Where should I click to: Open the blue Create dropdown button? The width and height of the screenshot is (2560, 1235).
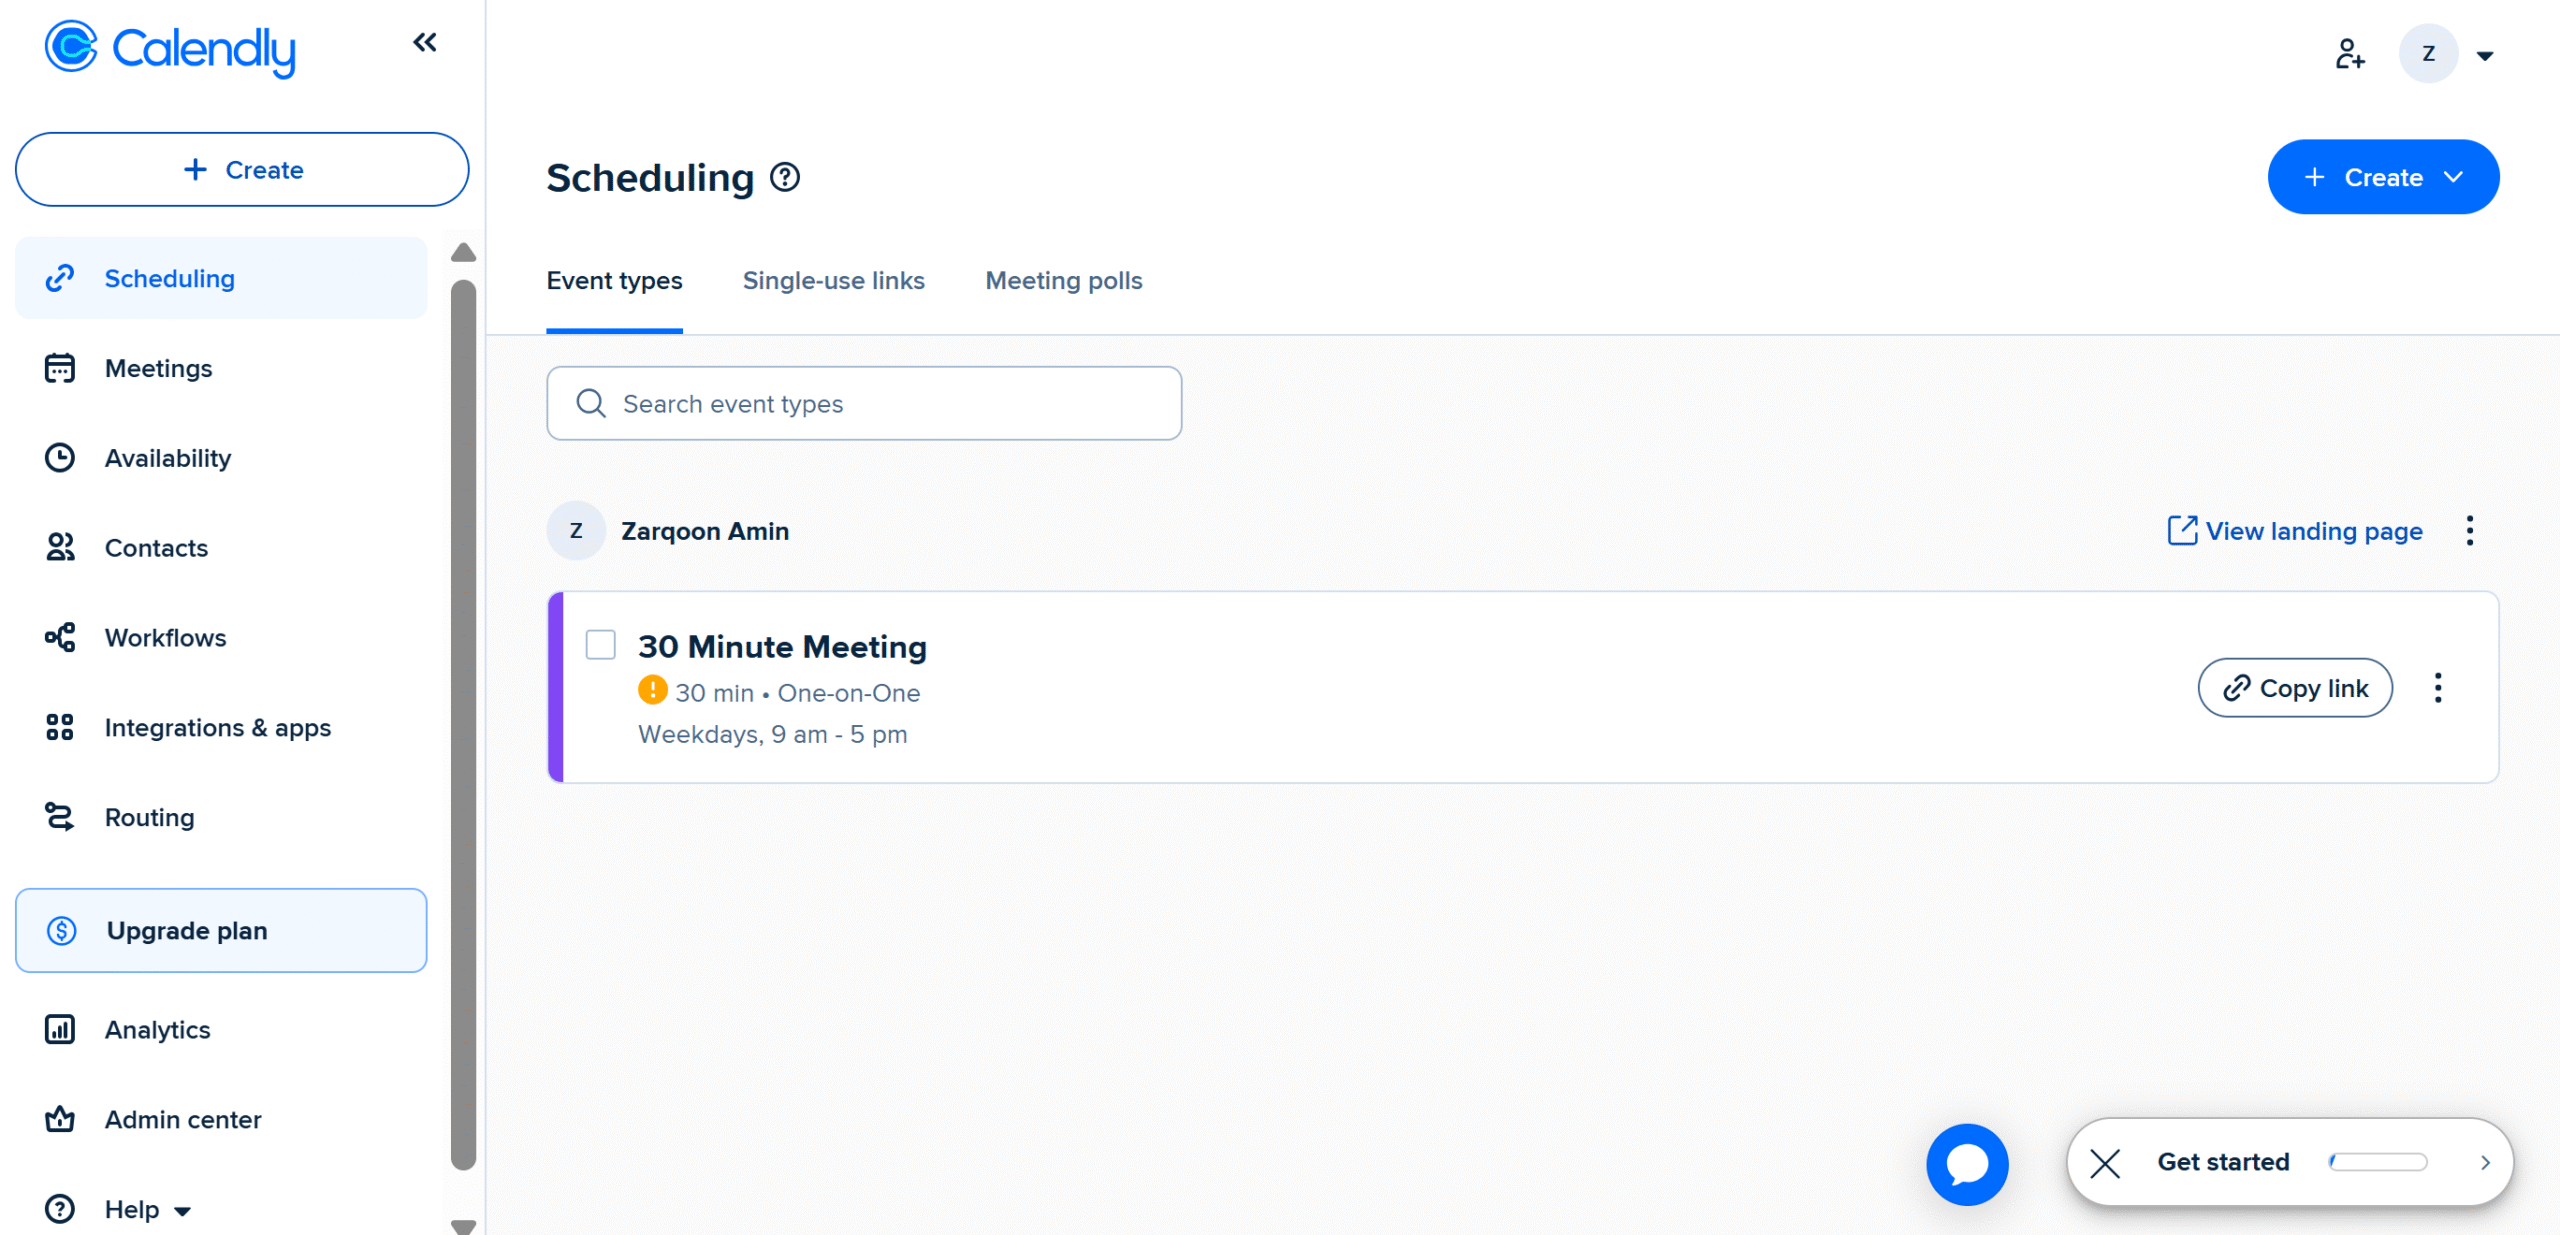2384,177
